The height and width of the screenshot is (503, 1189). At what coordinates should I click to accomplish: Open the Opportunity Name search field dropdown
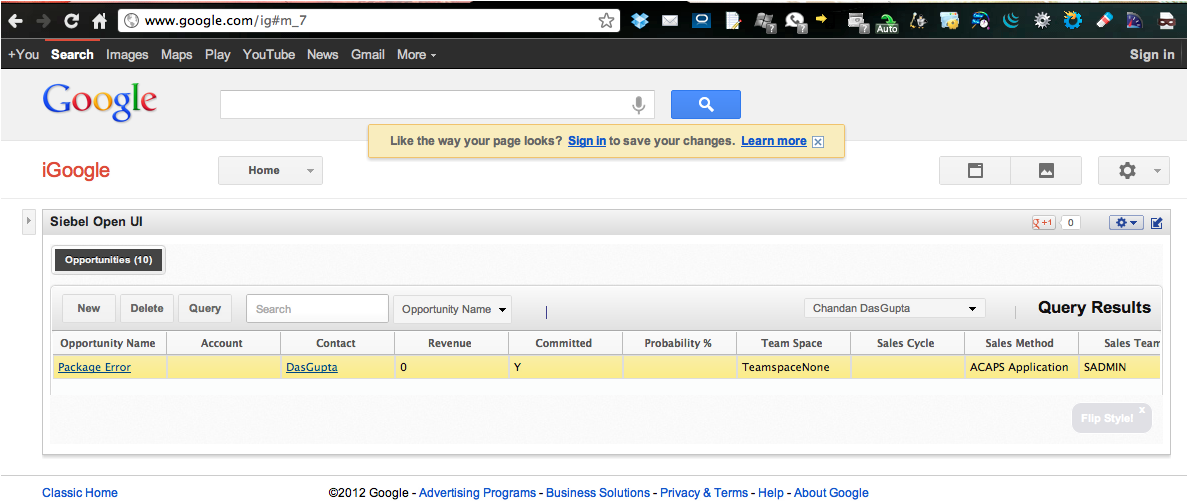[x=453, y=310]
